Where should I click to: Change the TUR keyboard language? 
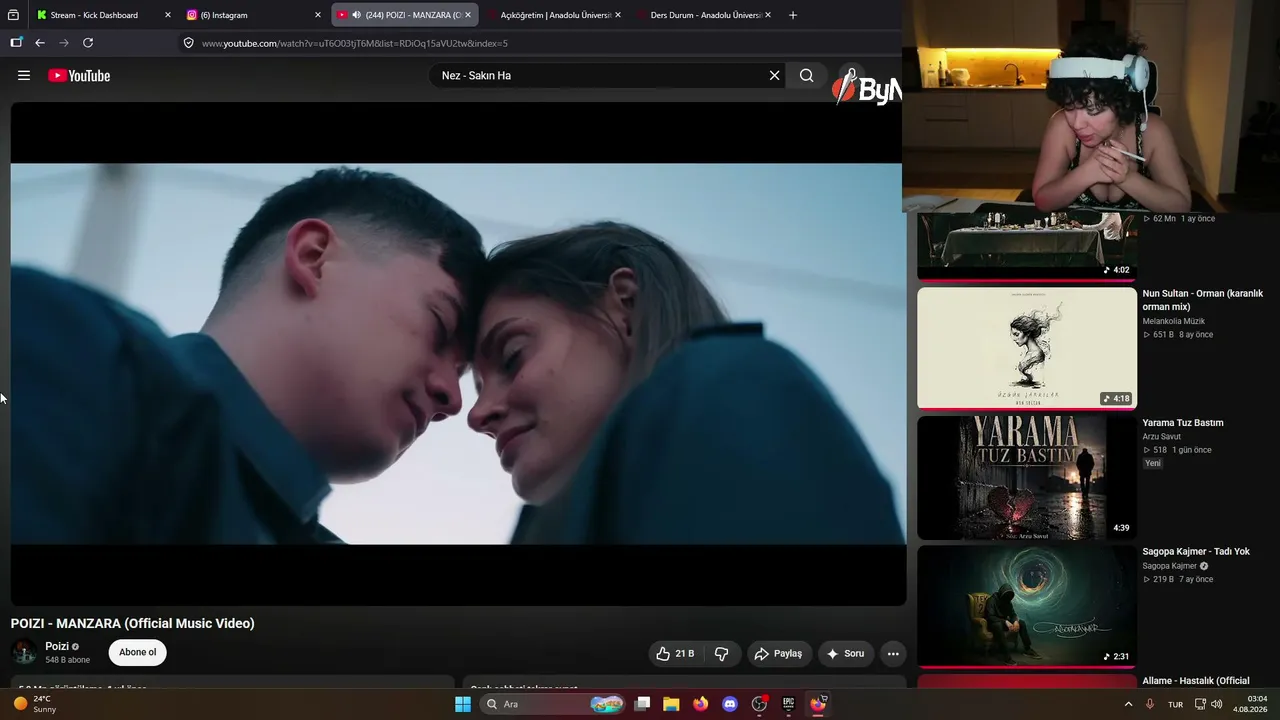click(x=1176, y=704)
